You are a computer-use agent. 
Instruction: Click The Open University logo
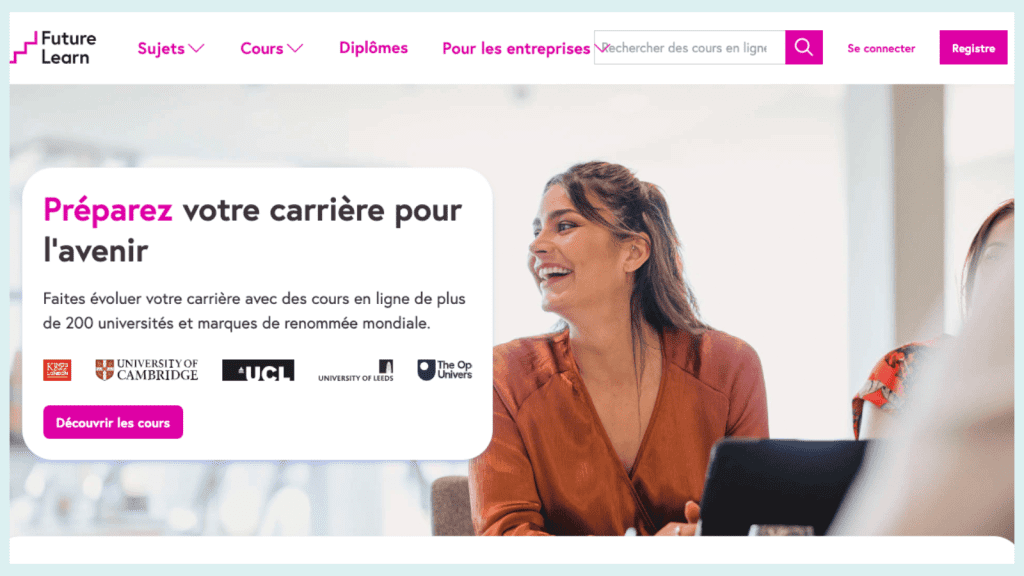click(x=445, y=370)
